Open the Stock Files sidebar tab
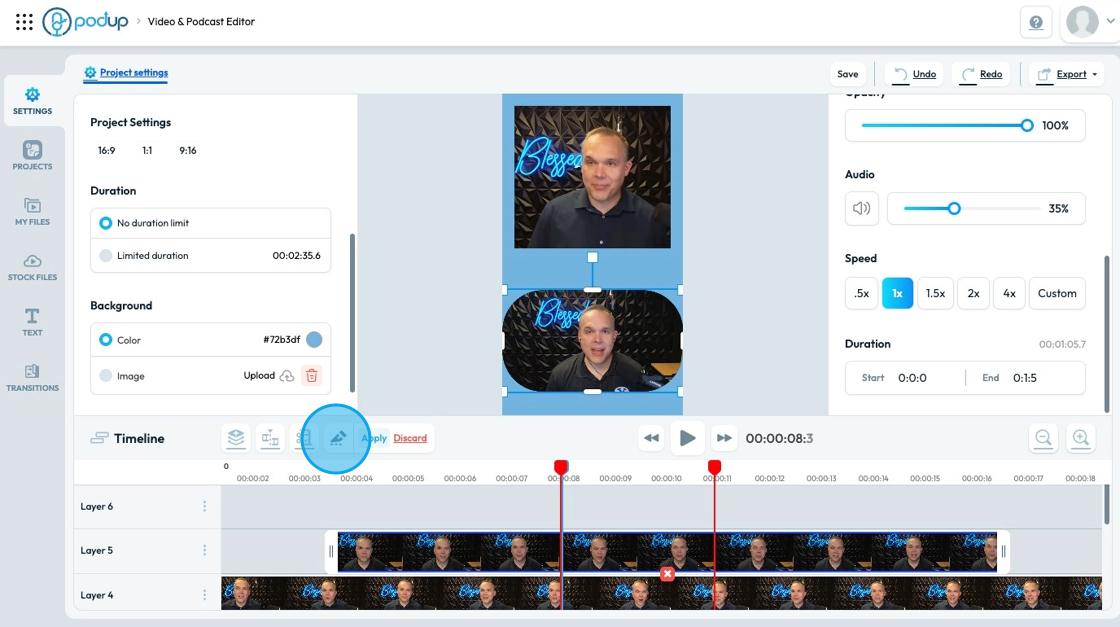Viewport: 1120px width, 627px height. [32, 266]
